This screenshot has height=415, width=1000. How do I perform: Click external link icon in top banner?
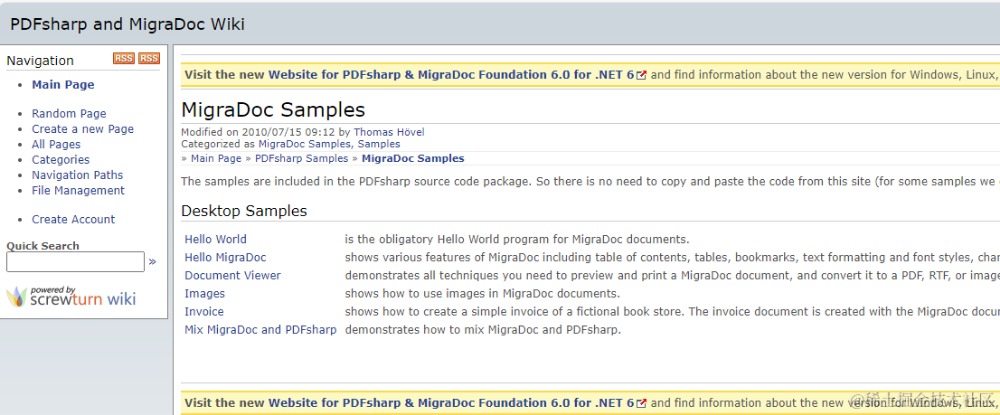tap(642, 75)
